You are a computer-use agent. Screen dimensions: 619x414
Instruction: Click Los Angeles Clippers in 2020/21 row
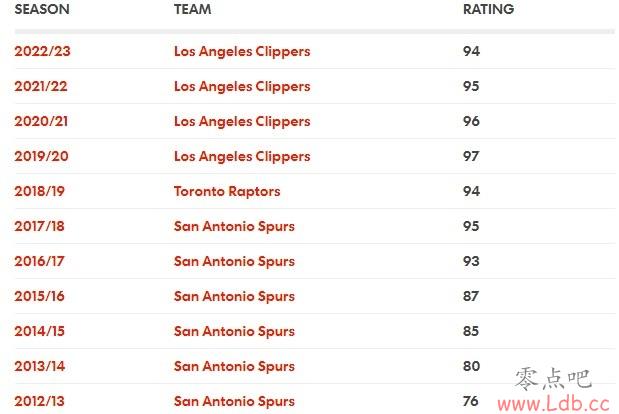(x=242, y=121)
